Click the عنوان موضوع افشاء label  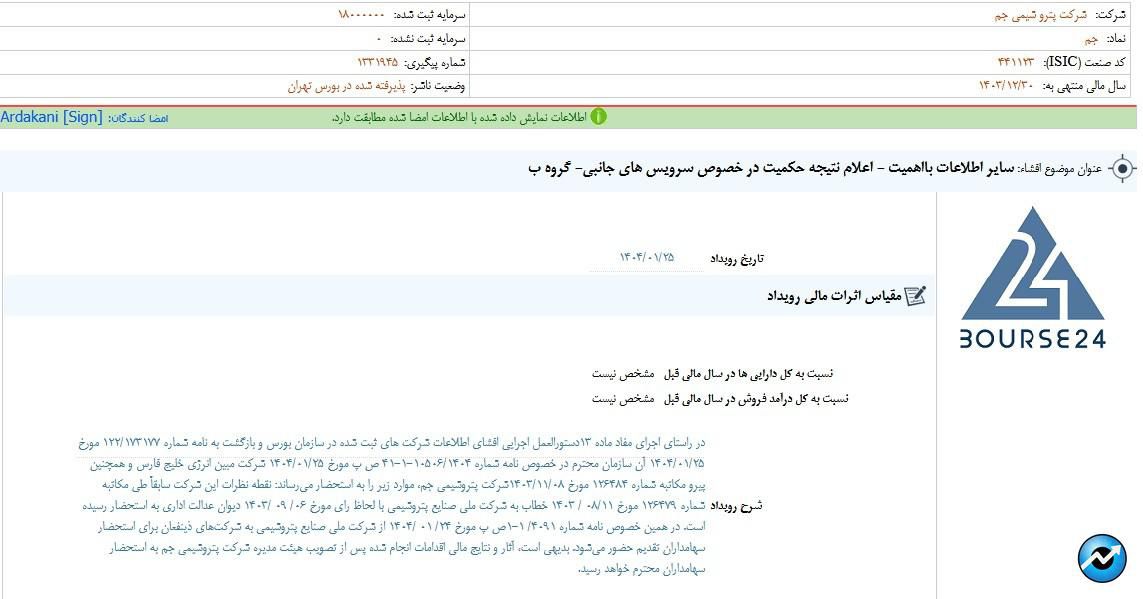(x=1060, y=170)
